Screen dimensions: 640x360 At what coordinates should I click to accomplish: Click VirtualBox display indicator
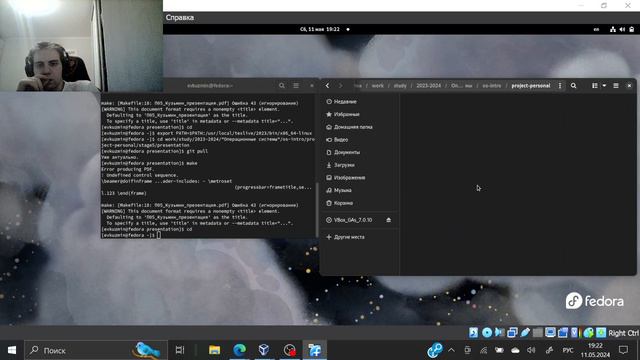coord(550,333)
